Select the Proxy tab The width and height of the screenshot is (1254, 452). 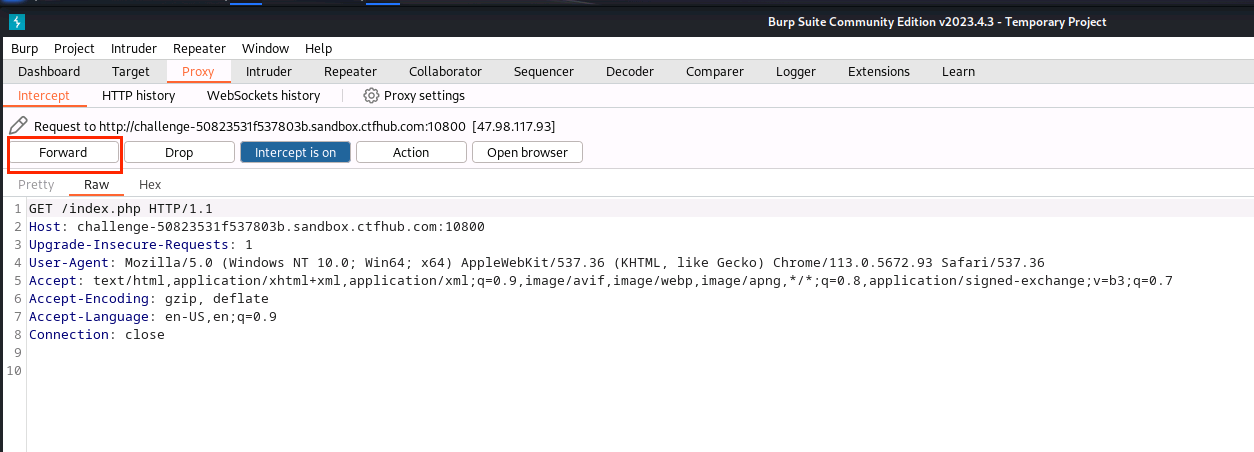(x=198, y=71)
